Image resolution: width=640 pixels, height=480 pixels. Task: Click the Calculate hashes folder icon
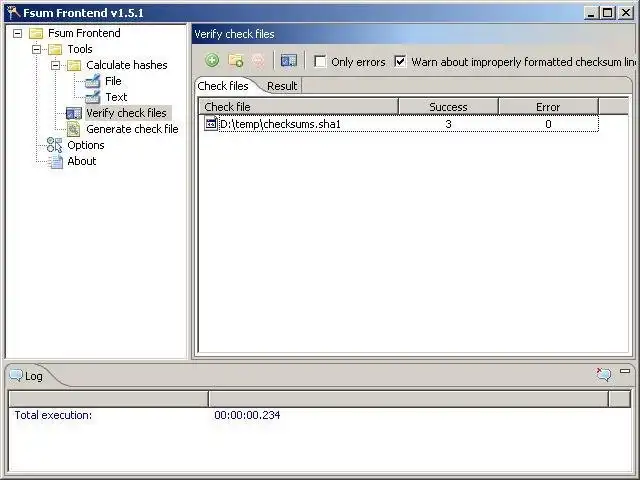pyautogui.click(x=74, y=65)
